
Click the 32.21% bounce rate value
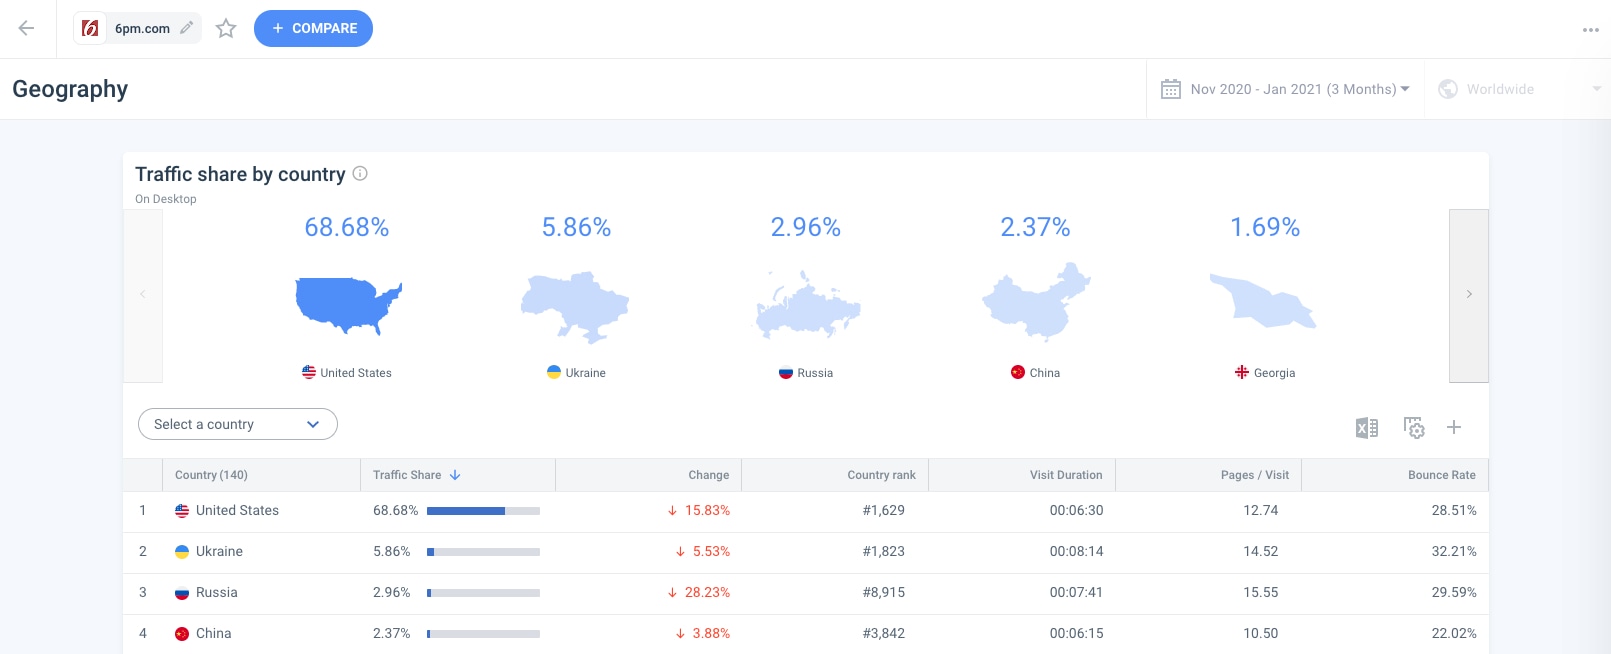point(1454,551)
